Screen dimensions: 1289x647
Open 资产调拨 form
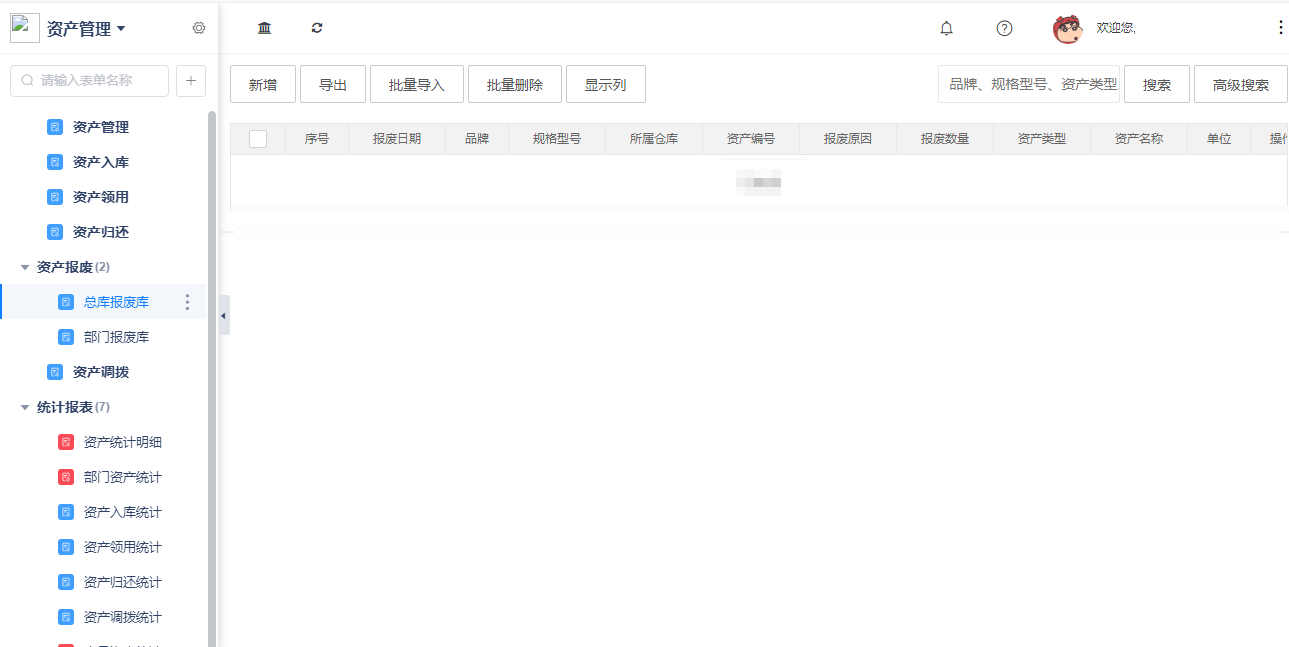101,372
